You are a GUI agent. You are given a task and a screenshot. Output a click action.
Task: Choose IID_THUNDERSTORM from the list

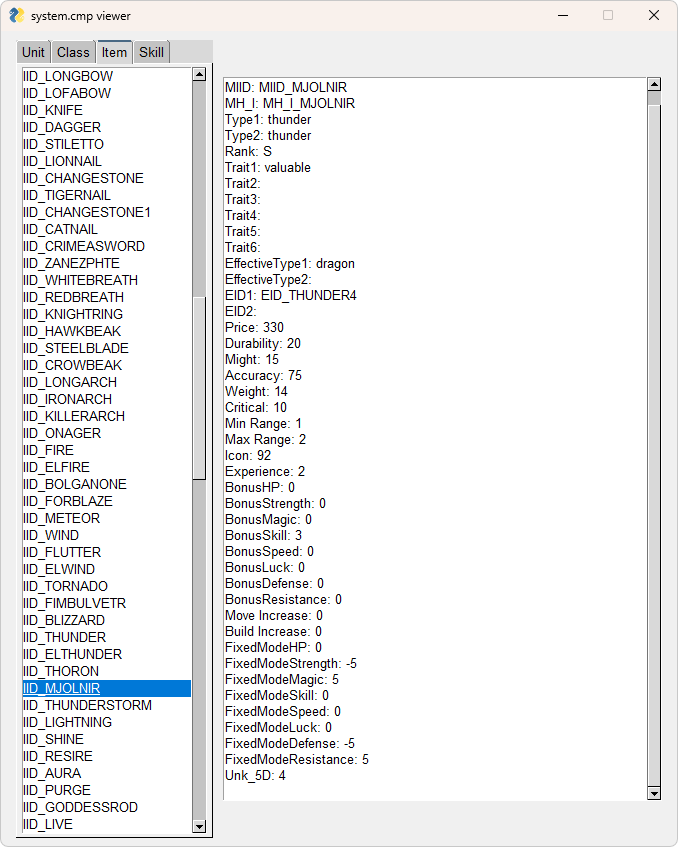(87, 705)
